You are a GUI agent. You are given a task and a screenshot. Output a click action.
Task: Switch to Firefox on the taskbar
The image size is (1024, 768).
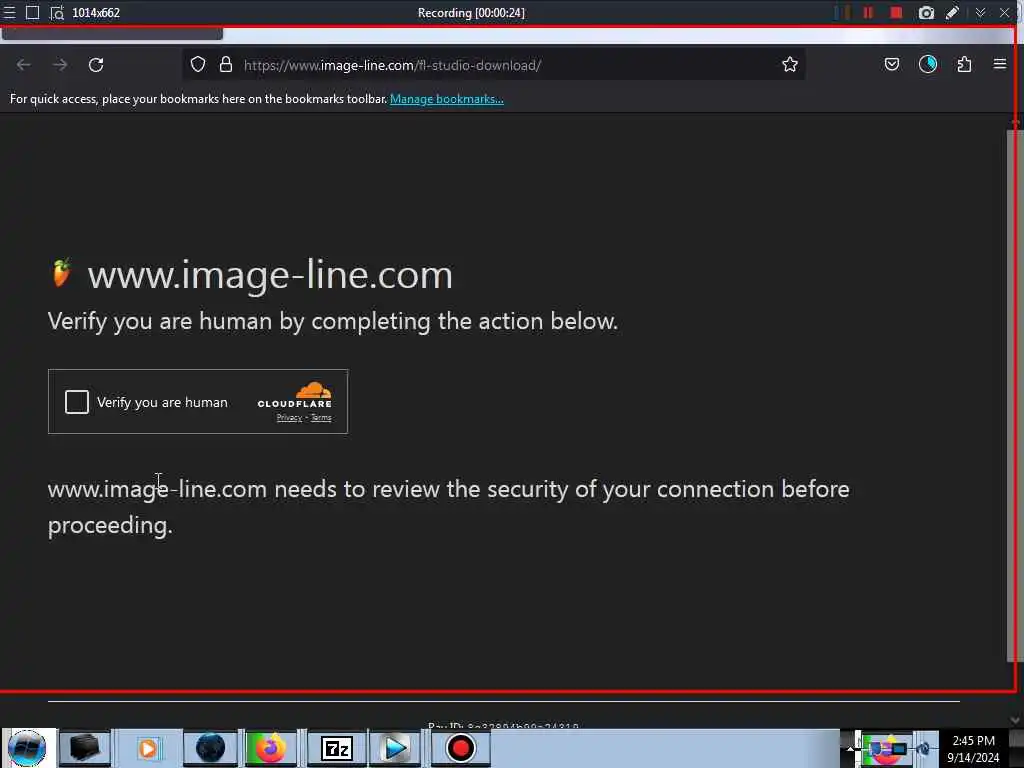[x=270, y=748]
